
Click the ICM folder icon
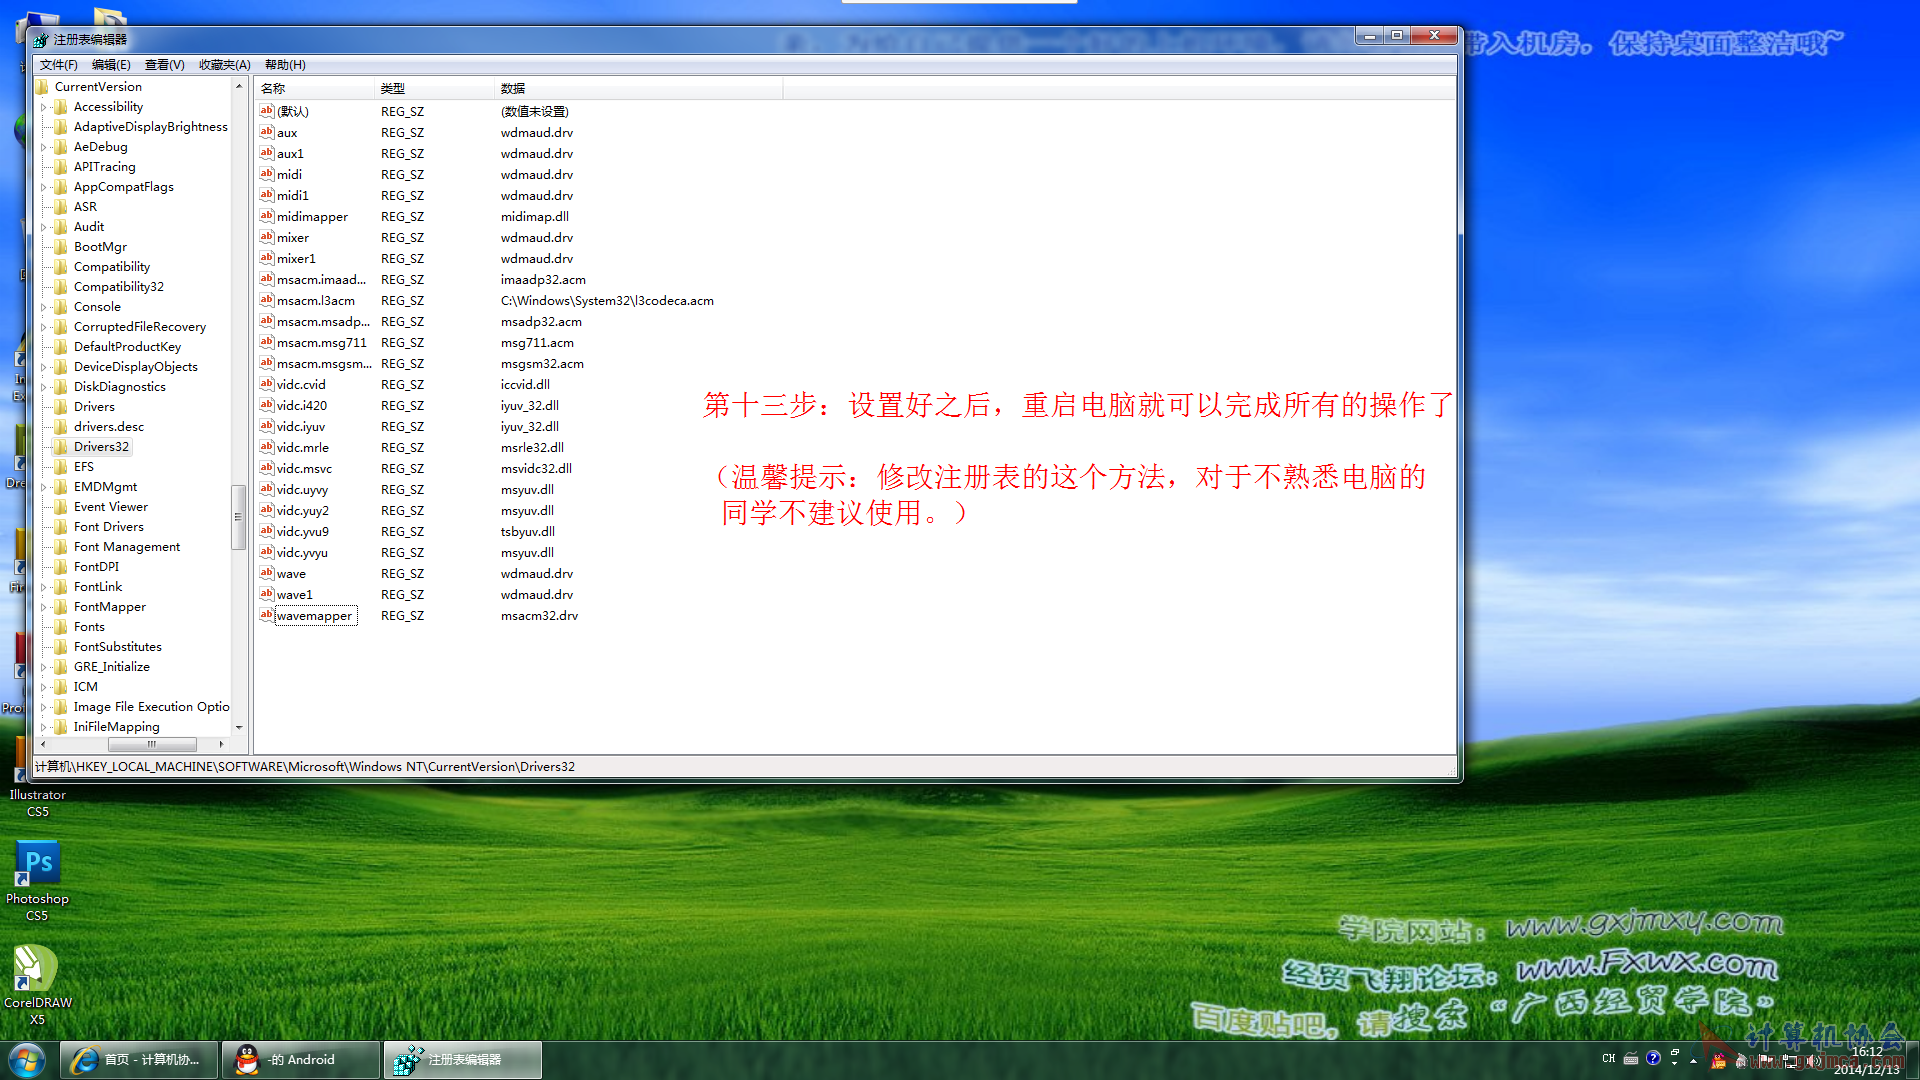(61, 687)
